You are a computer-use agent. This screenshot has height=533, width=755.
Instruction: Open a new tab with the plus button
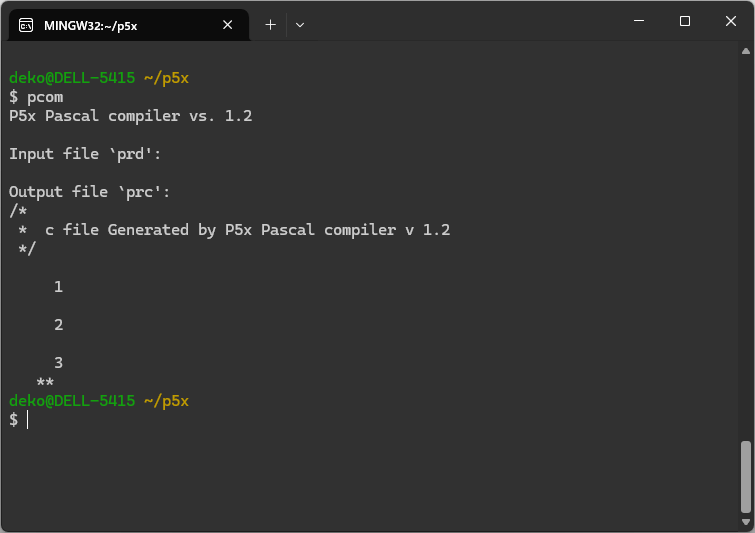[271, 25]
